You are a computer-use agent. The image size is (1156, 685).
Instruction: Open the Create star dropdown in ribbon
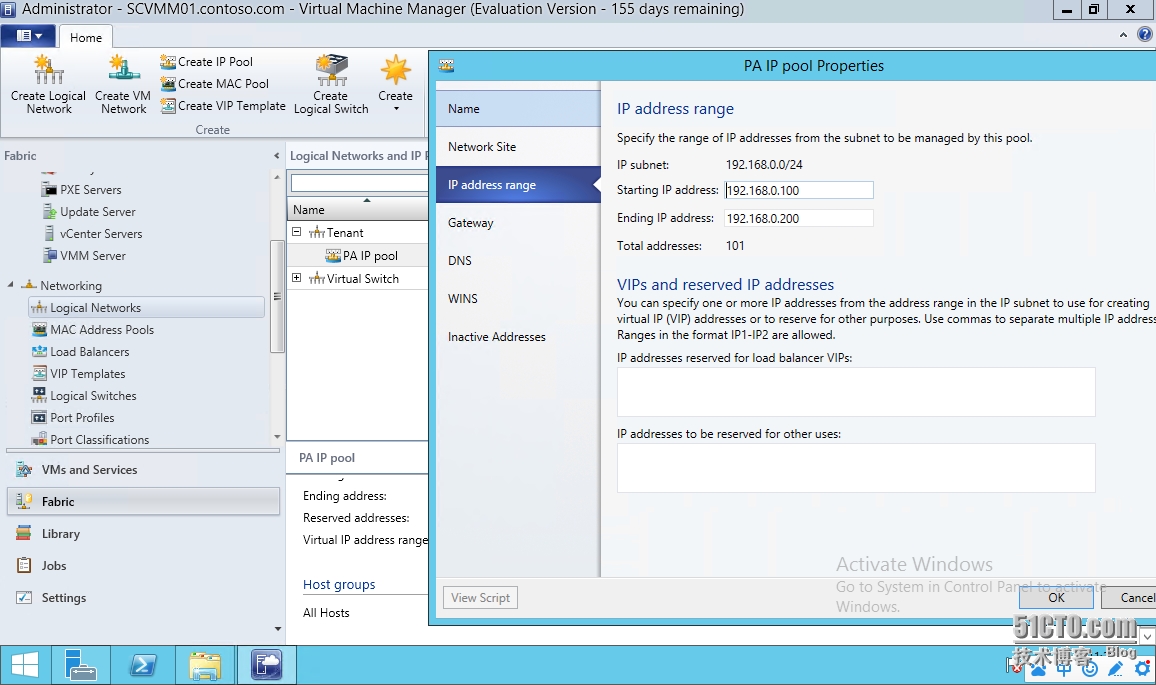[x=396, y=83]
